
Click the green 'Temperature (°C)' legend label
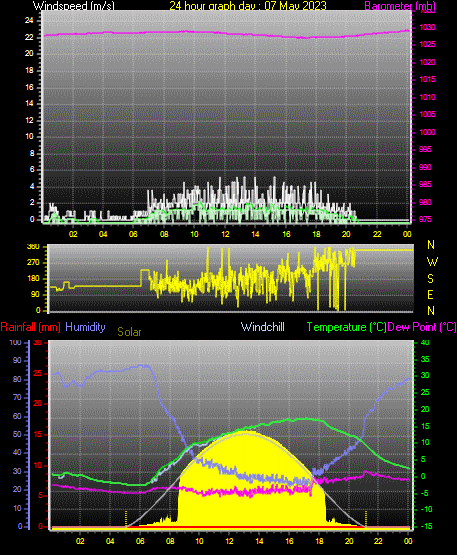click(347, 327)
